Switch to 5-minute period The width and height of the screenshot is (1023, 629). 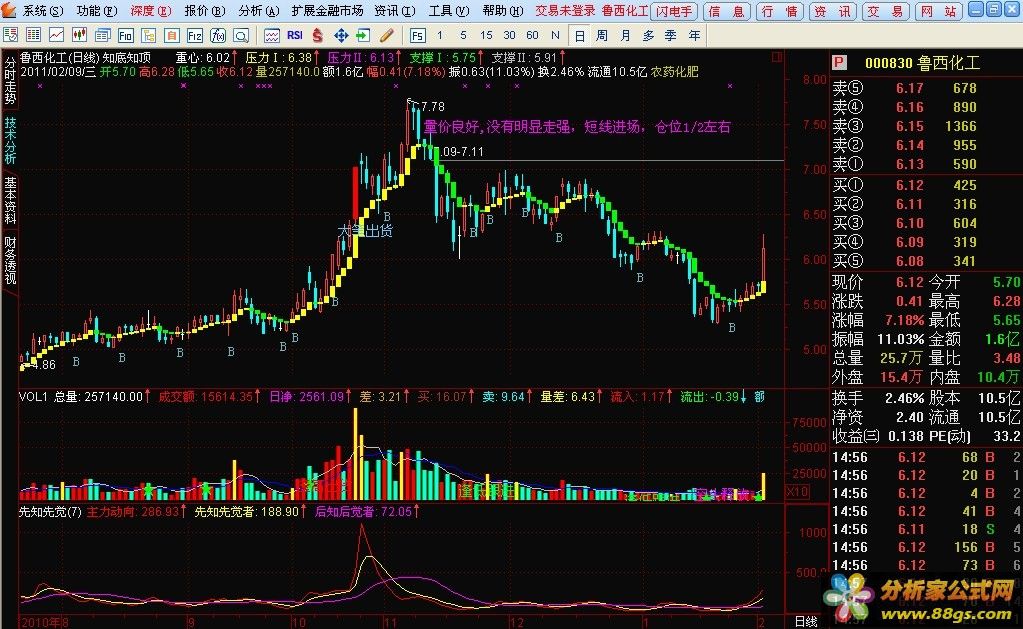tap(463, 35)
